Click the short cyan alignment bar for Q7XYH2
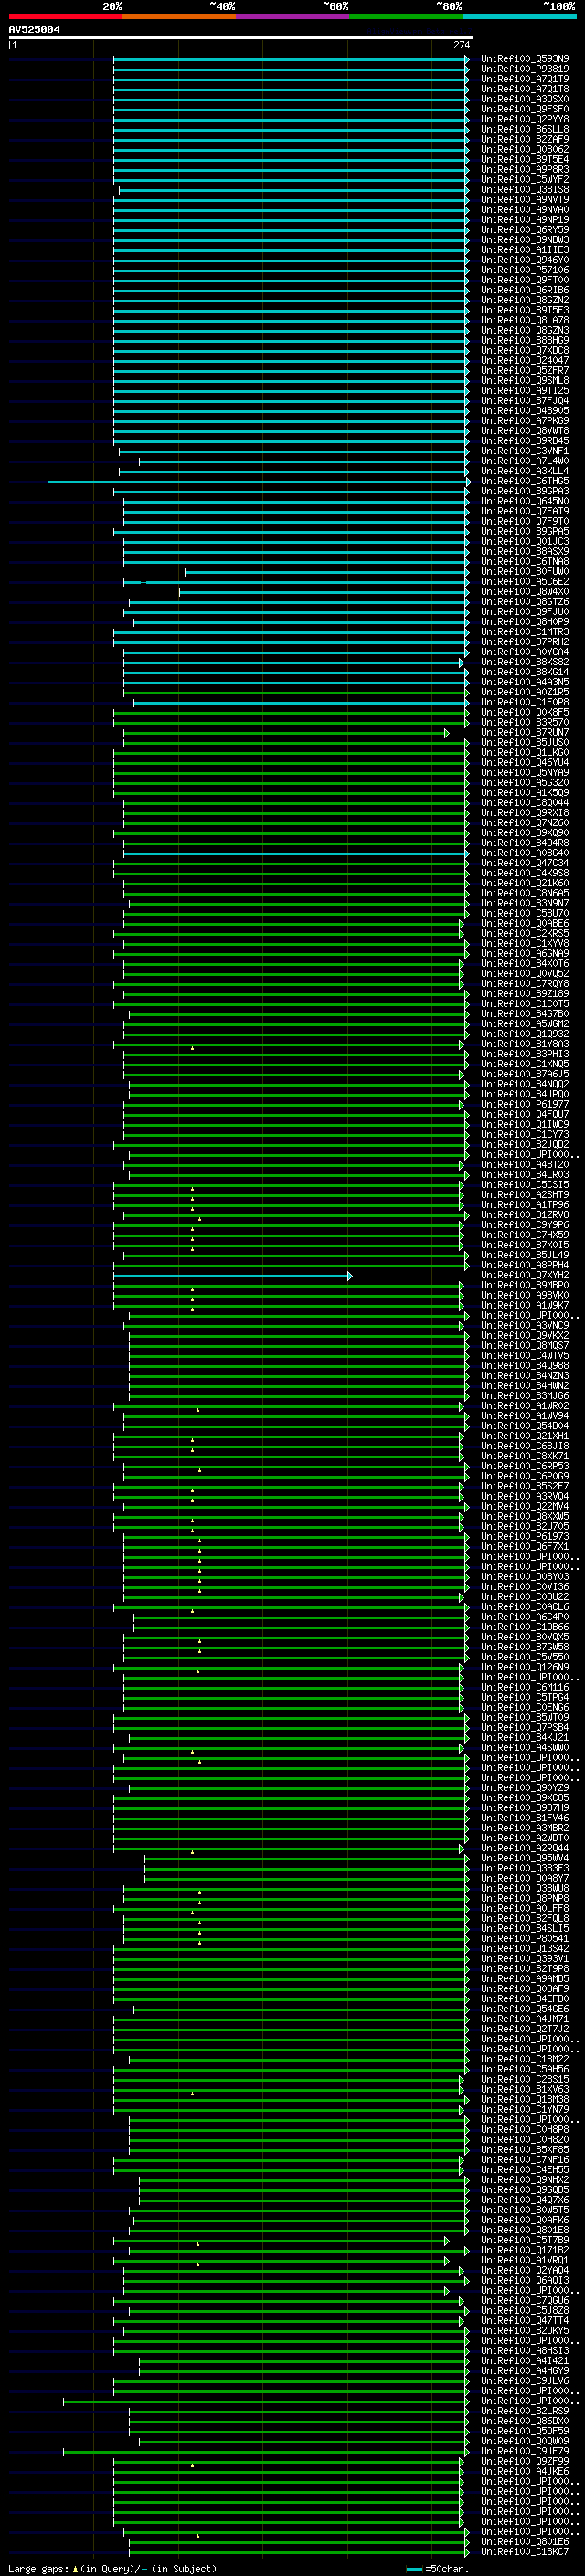Viewport: 585px width, 2576px height. point(232,1276)
